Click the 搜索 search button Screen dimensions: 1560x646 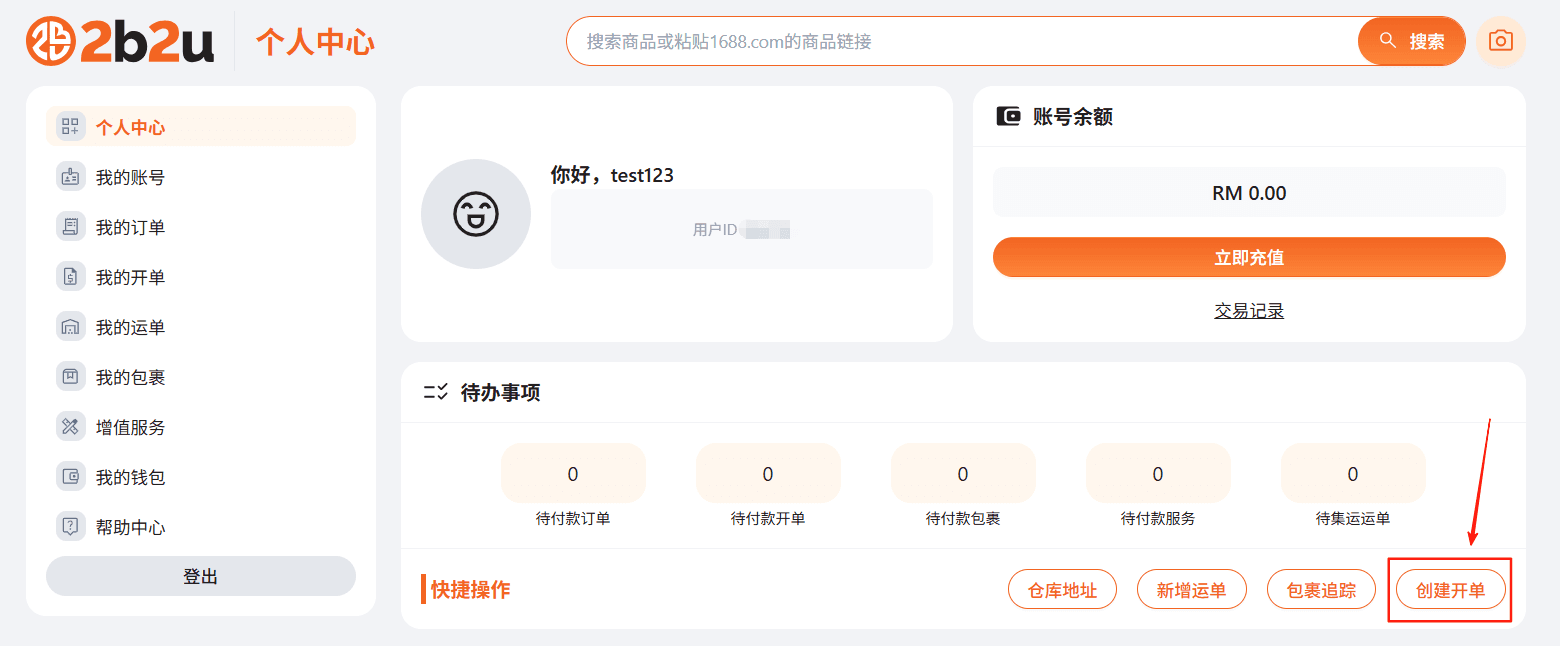tap(1411, 40)
